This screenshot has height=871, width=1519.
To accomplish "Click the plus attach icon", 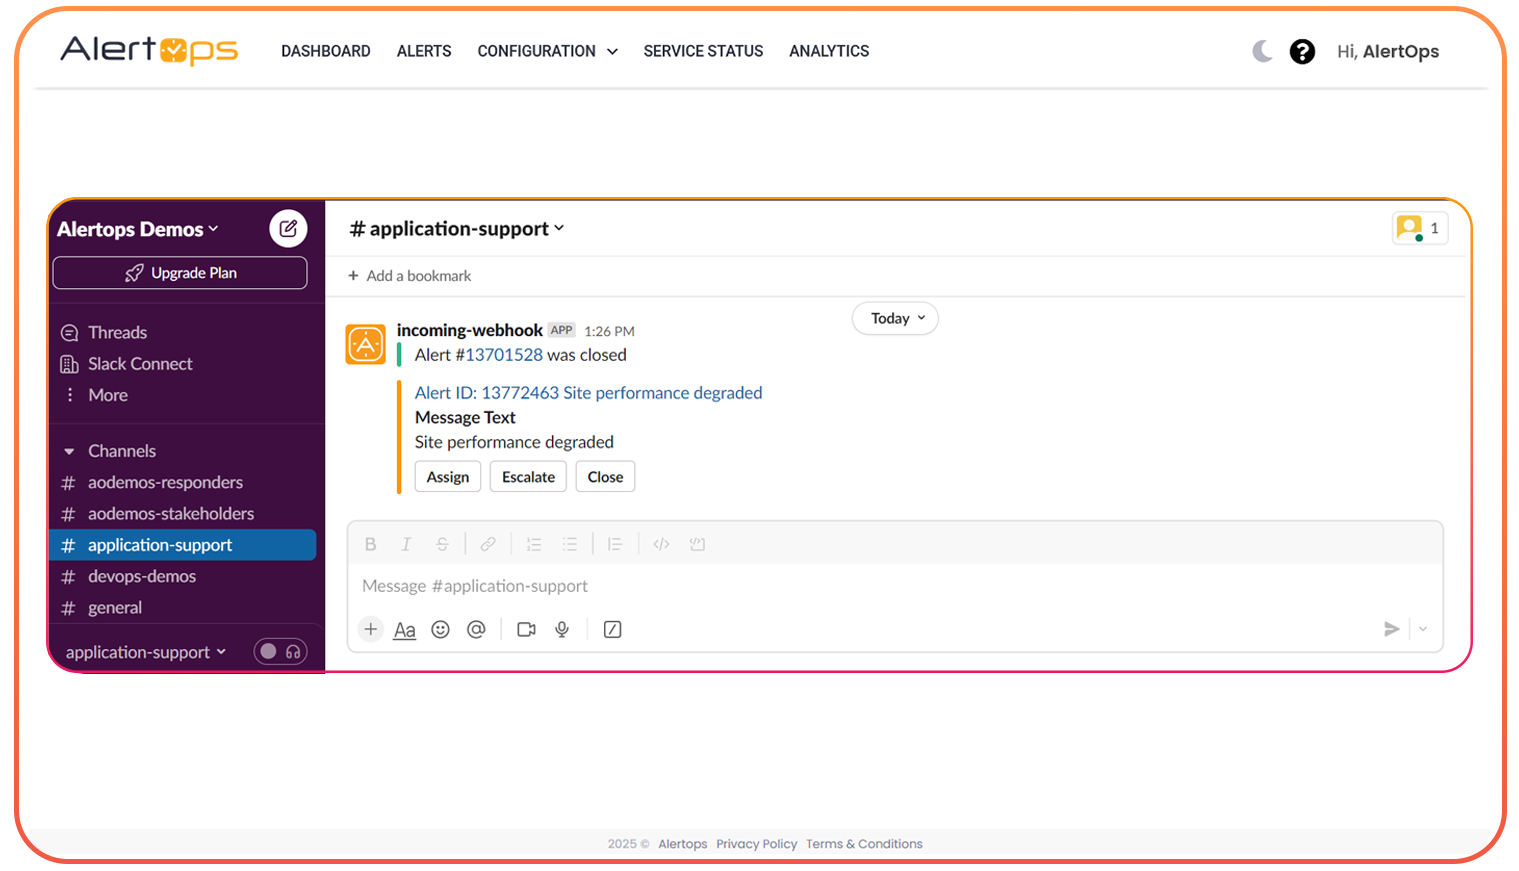I will 371,629.
